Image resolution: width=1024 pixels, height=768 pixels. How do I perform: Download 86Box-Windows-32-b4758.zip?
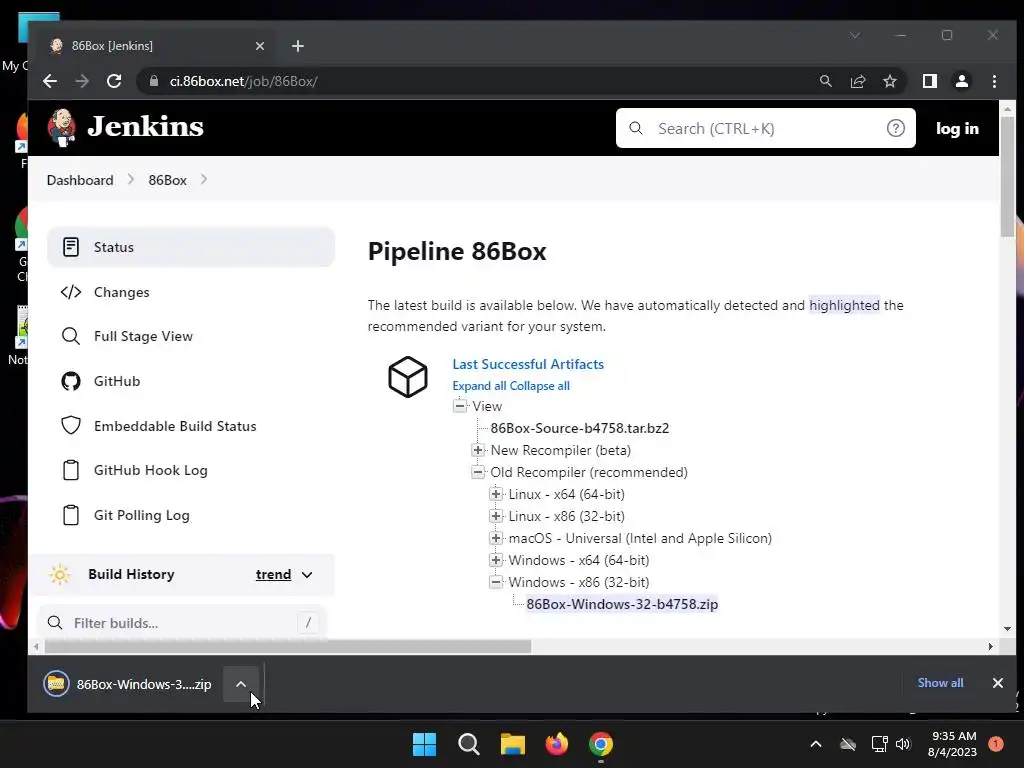(622, 604)
